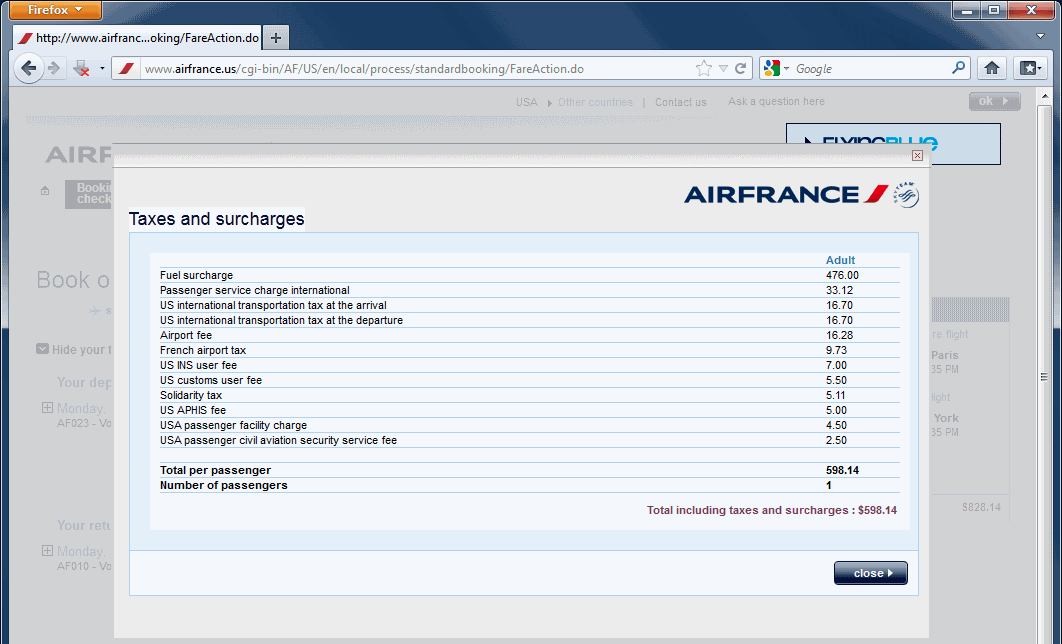Viewport: 1062px width, 644px height.
Task: Open the Bookmarks menu button
Action: point(1031,68)
